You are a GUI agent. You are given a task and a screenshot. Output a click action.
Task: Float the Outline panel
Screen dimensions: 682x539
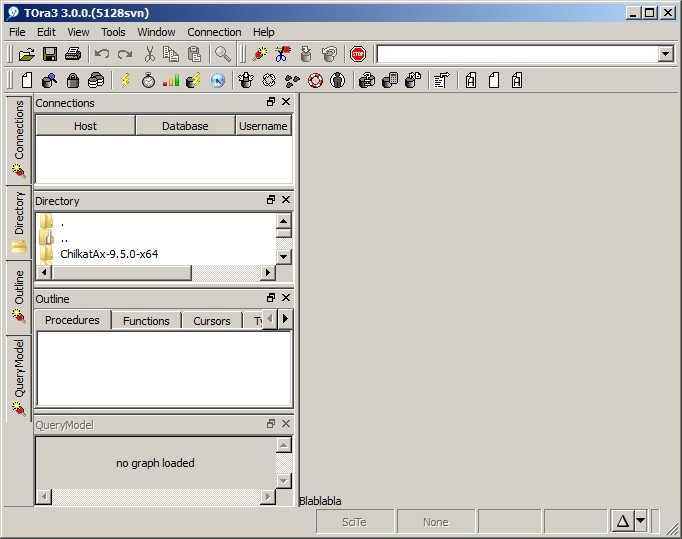click(x=271, y=298)
